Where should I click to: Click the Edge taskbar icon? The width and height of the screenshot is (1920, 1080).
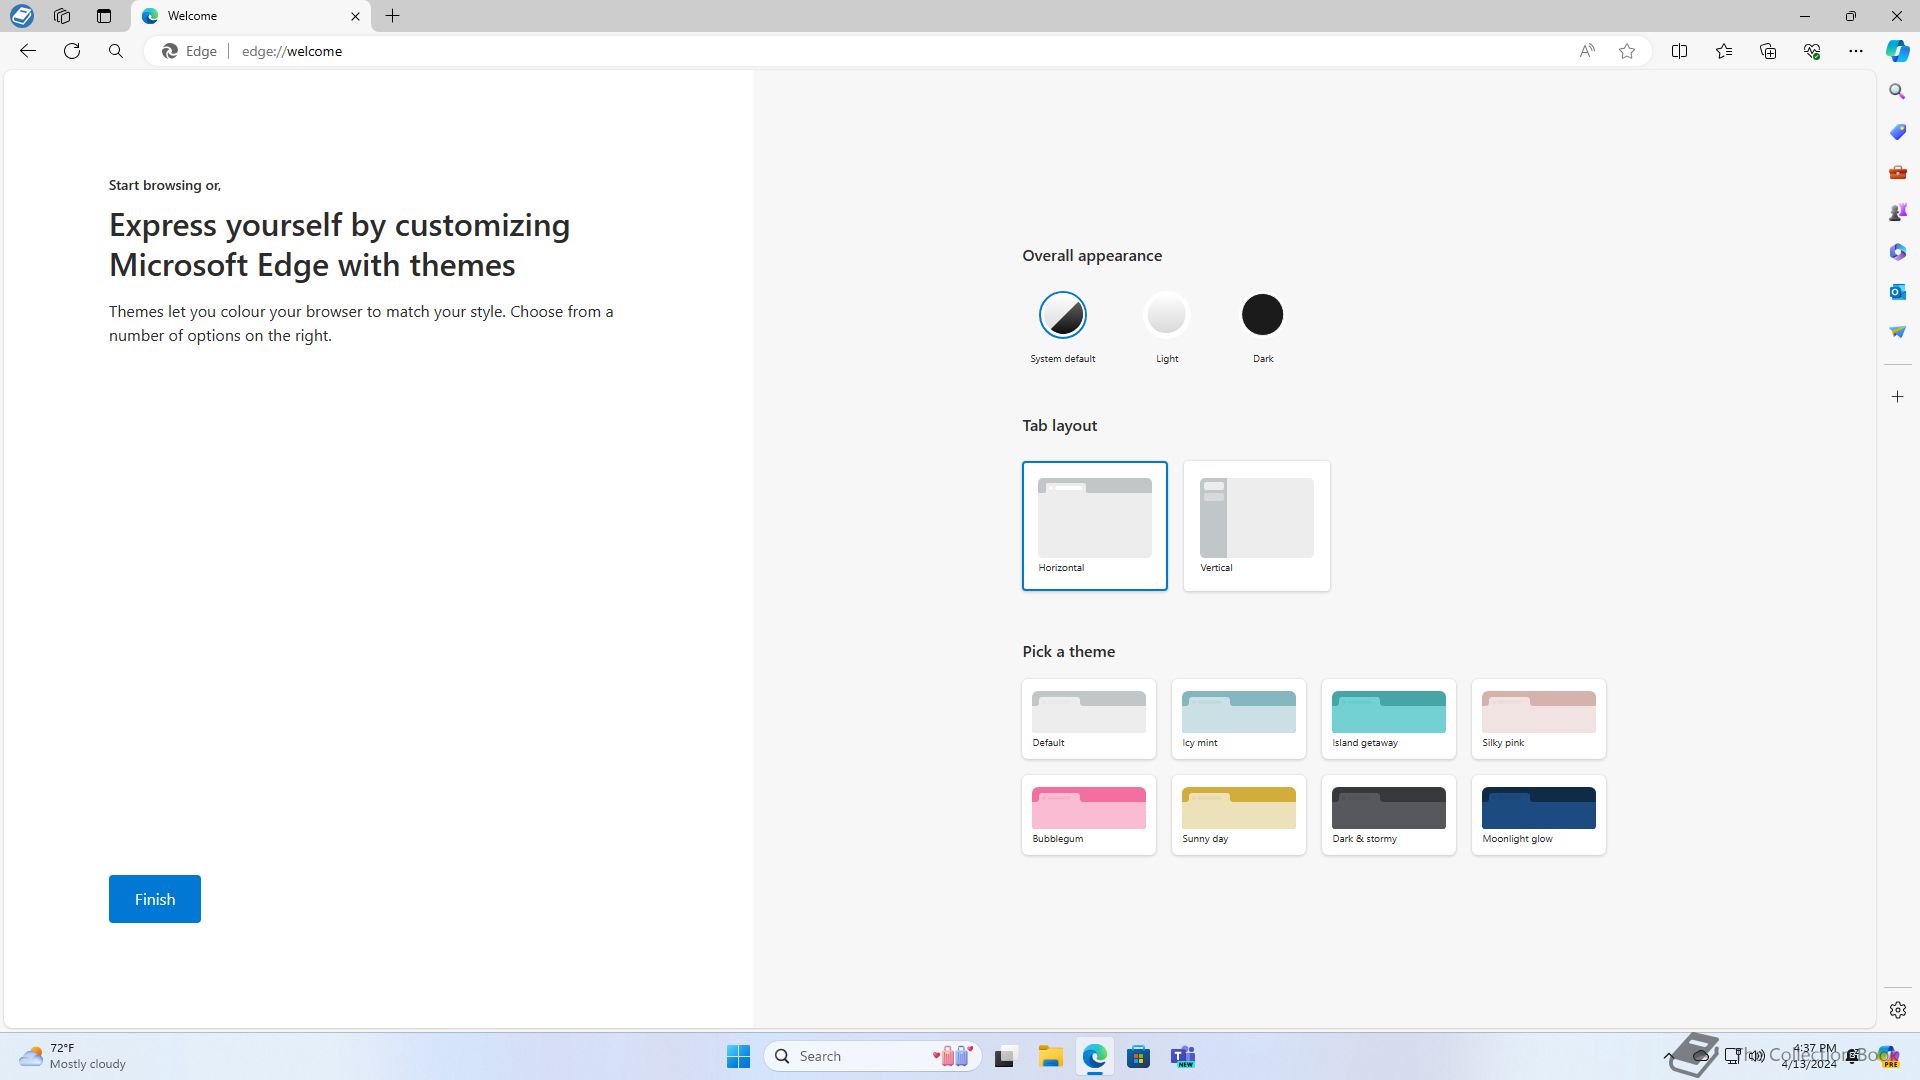(x=1094, y=1056)
